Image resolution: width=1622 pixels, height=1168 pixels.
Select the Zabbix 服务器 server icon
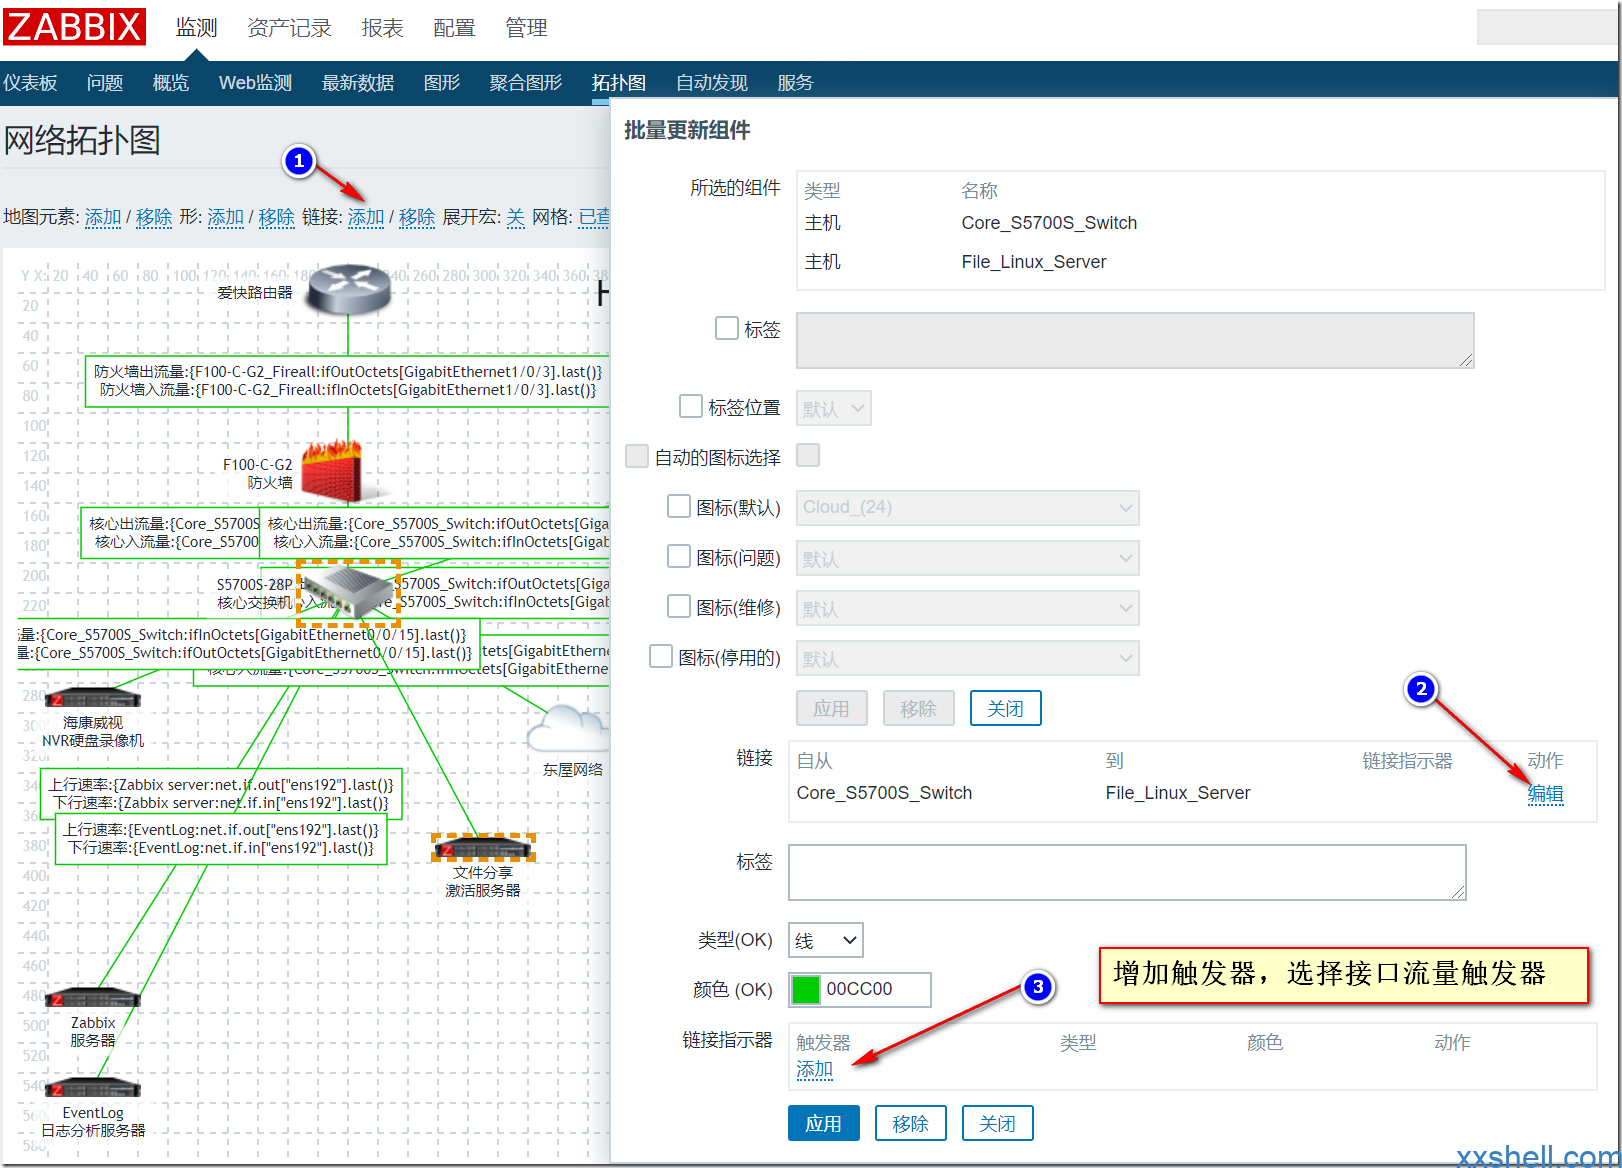pyautogui.click(x=93, y=998)
